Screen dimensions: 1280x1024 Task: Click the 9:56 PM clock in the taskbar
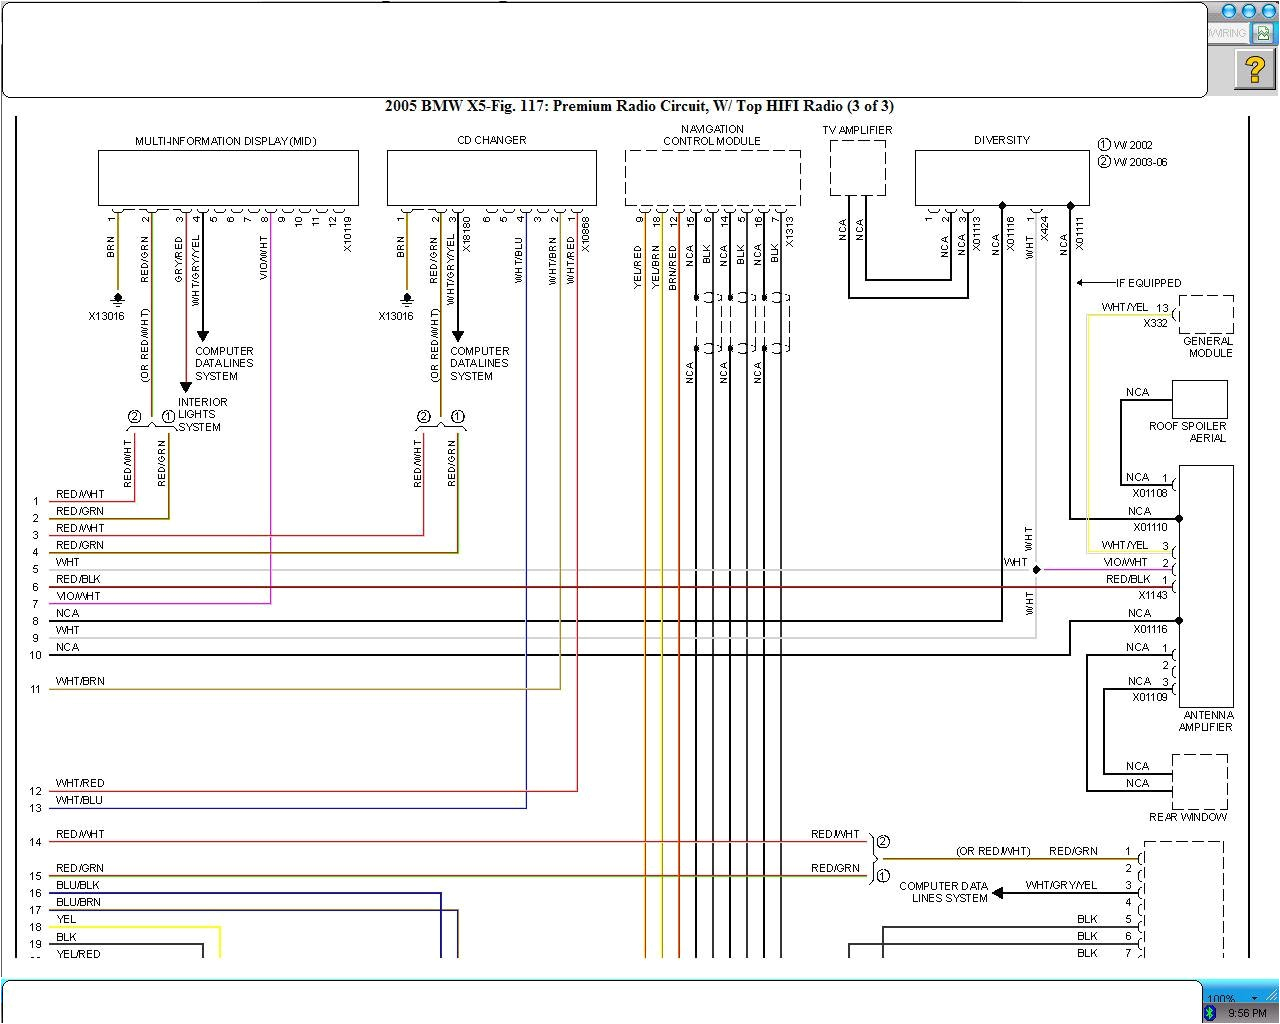coord(1247,1013)
